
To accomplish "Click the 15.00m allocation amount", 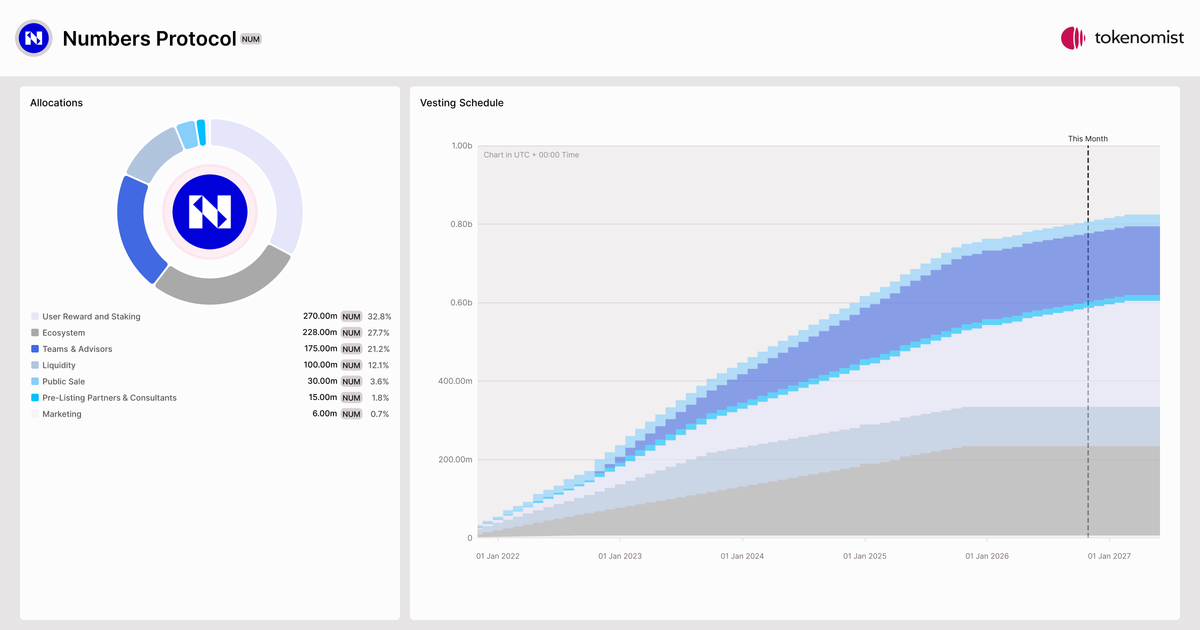I will click(322, 398).
